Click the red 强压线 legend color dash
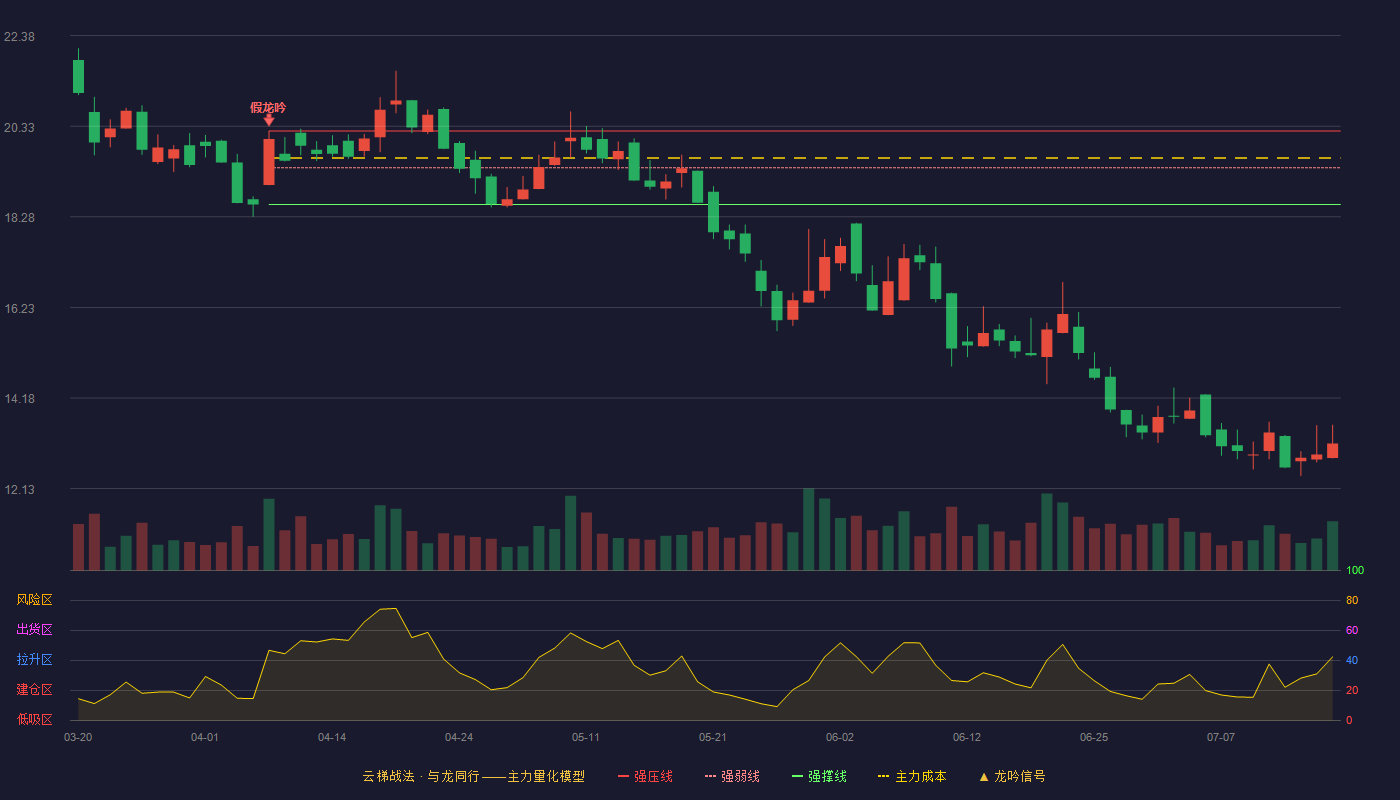1400x800 pixels. pos(624,776)
